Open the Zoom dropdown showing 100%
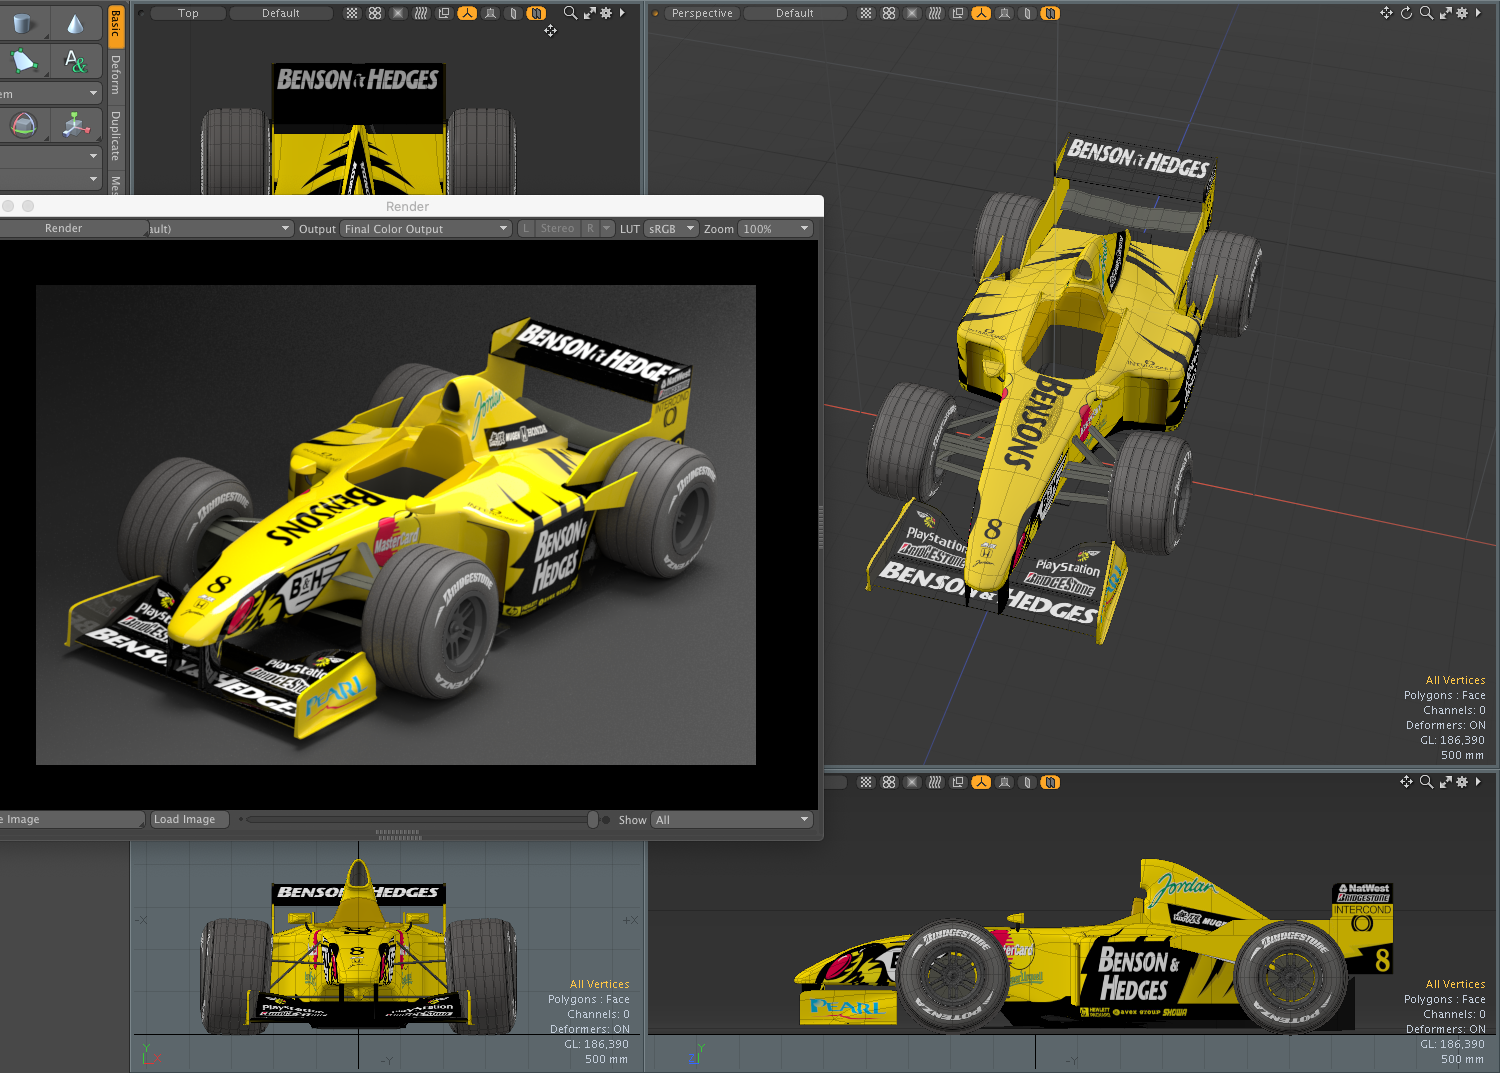The image size is (1500, 1073). (x=775, y=229)
